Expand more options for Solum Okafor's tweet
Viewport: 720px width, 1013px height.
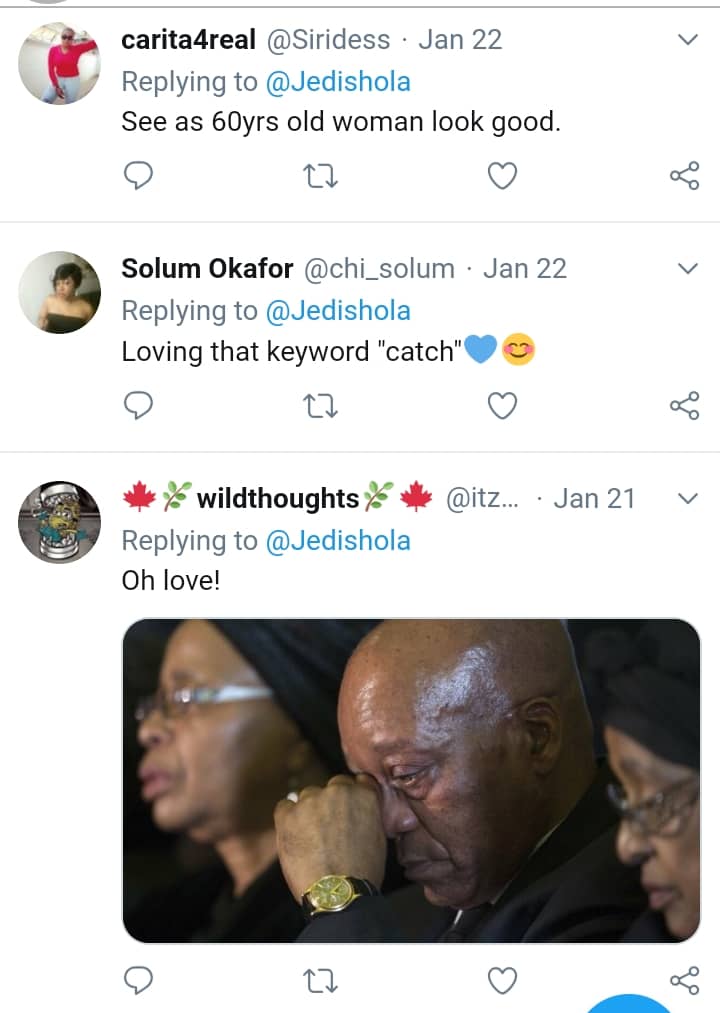click(x=687, y=269)
